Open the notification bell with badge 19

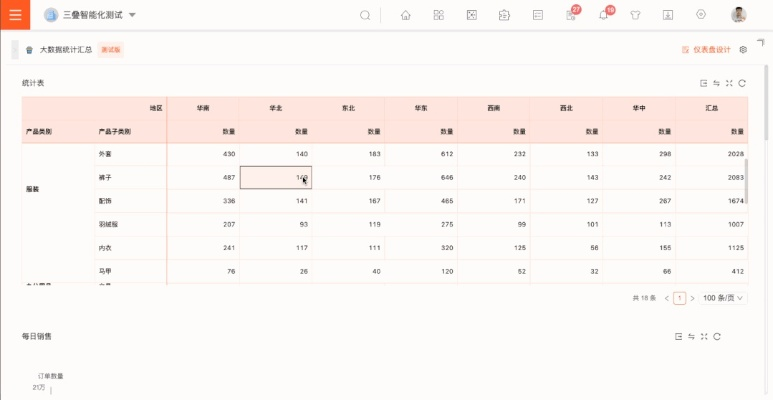[x=603, y=15]
